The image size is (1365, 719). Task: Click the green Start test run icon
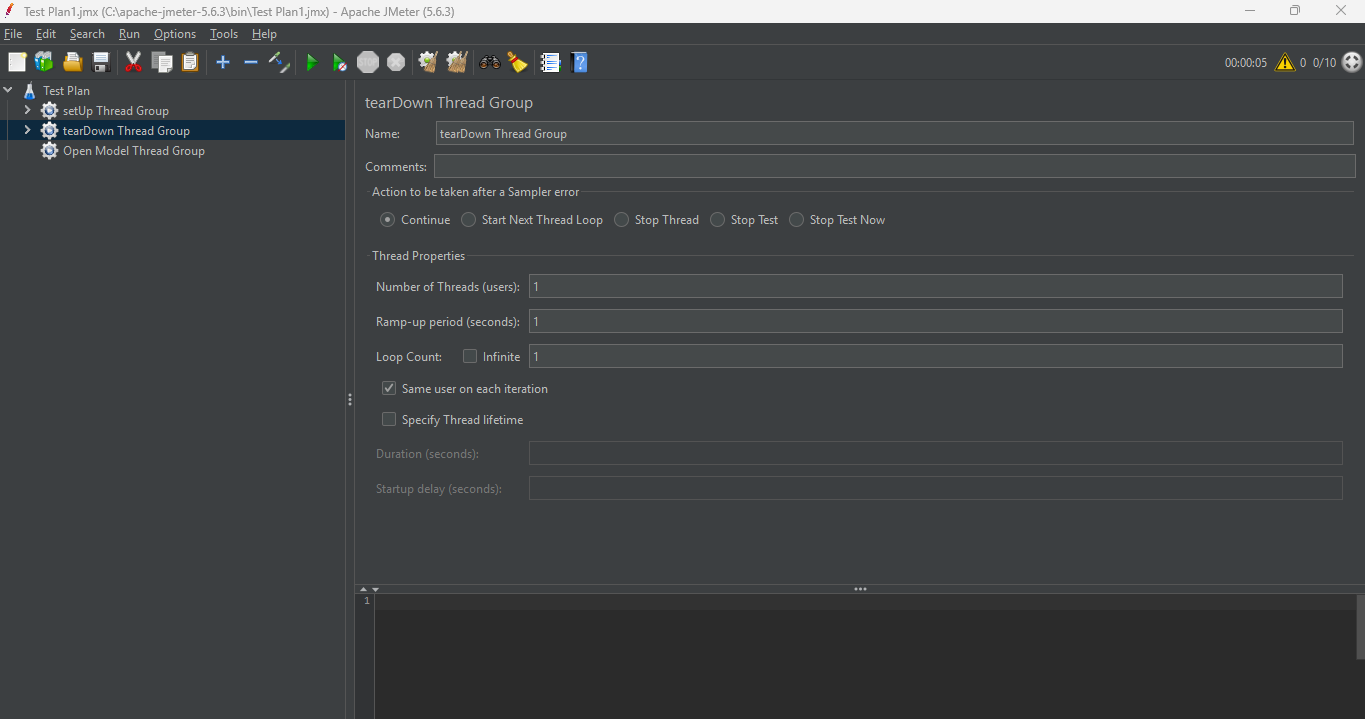click(x=311, y=63)
